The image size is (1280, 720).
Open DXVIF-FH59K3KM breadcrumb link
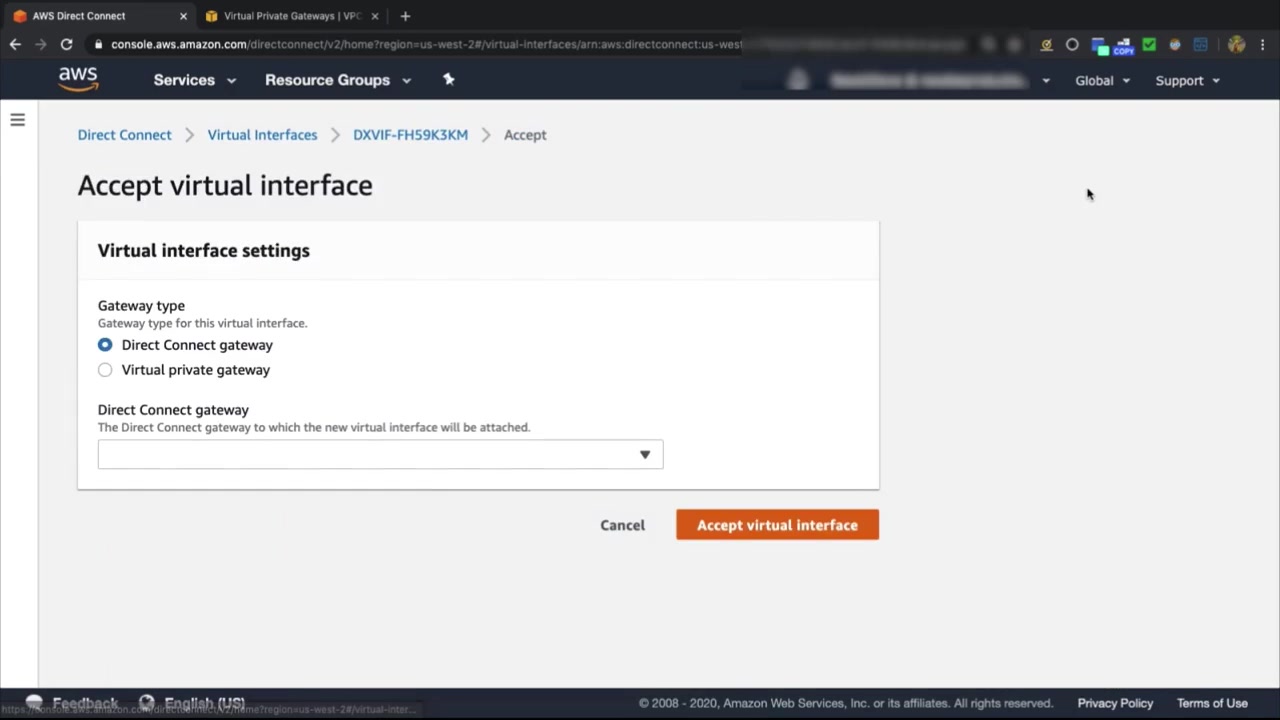(x=410, y=135)
